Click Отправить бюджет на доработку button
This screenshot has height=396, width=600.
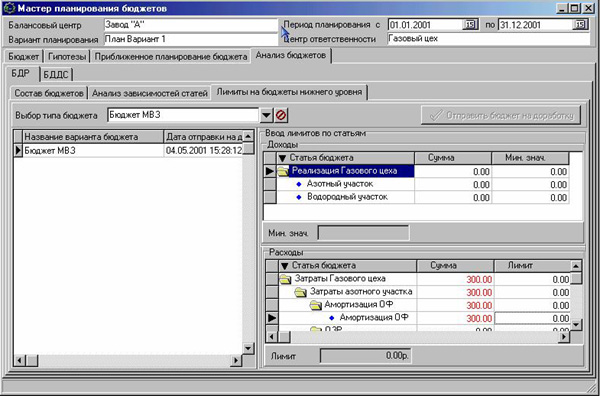[501, 115]
